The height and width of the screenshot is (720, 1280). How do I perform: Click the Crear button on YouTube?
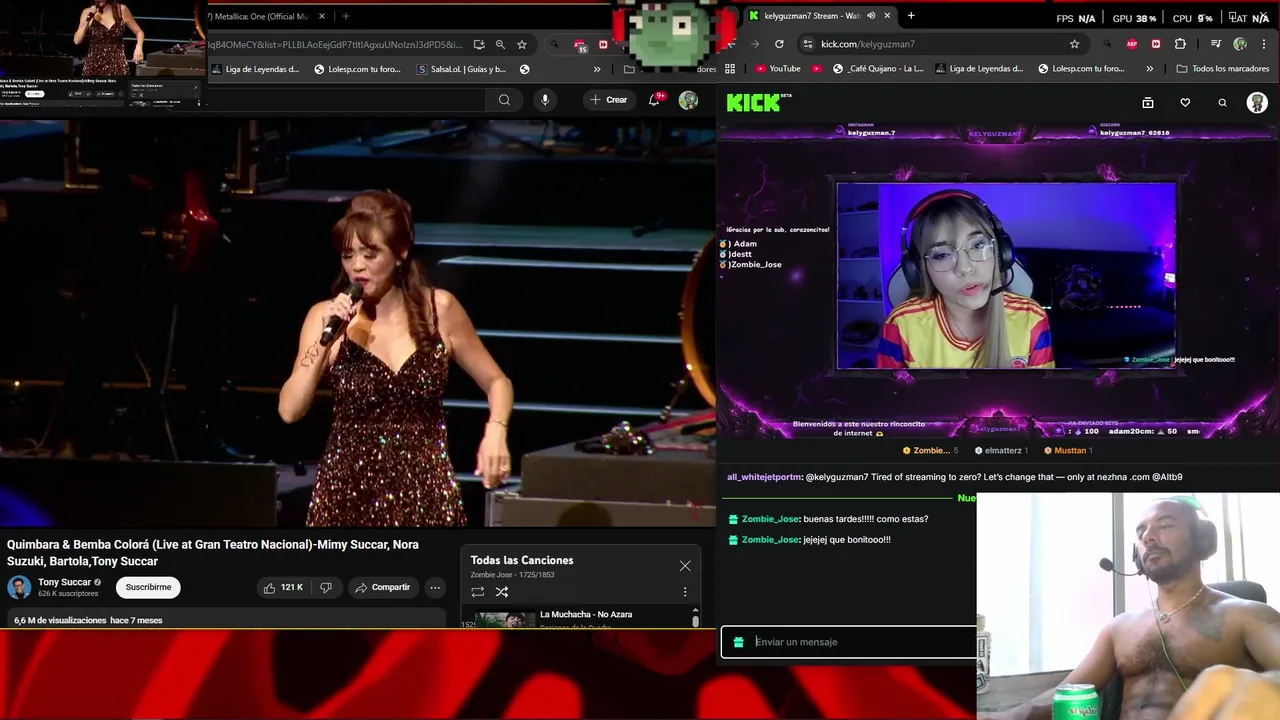[609, 100]
